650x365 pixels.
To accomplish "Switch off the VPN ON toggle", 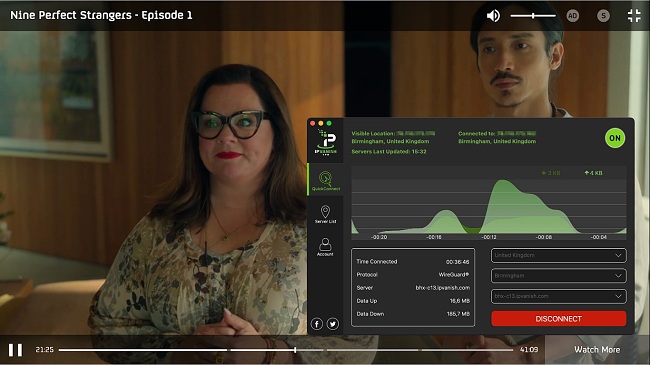I will point(615,138).
